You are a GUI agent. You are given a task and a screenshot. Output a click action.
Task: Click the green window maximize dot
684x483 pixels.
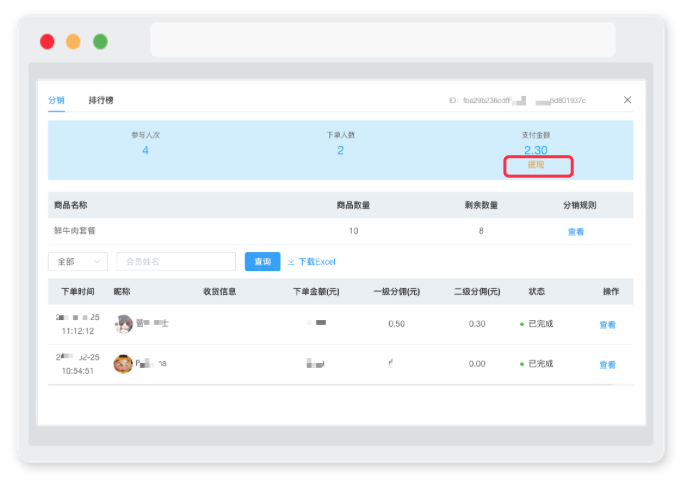click(100, 42)
